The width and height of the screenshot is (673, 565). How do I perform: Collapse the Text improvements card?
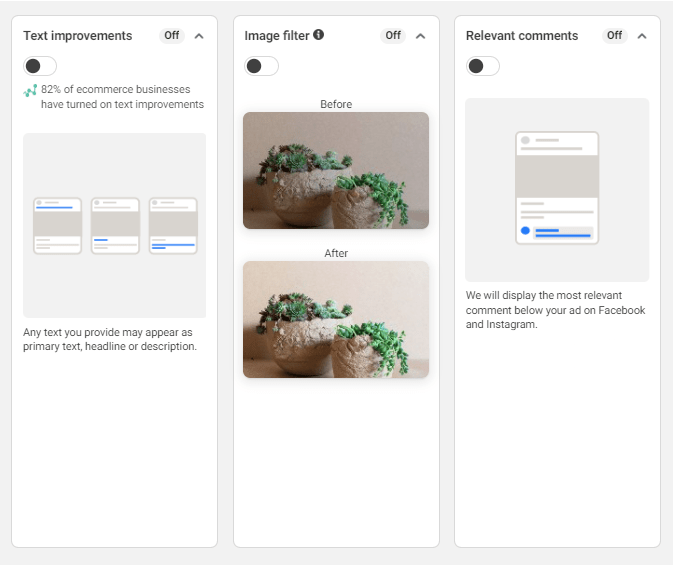pyautogui.click(x=199, y=36)
